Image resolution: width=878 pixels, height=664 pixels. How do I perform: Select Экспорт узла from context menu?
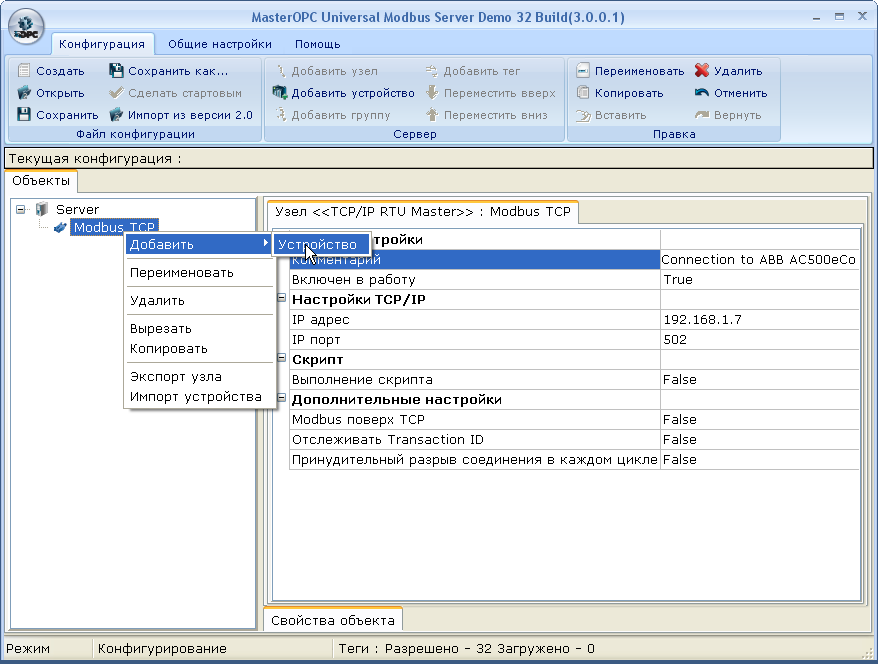pos(176,377)
